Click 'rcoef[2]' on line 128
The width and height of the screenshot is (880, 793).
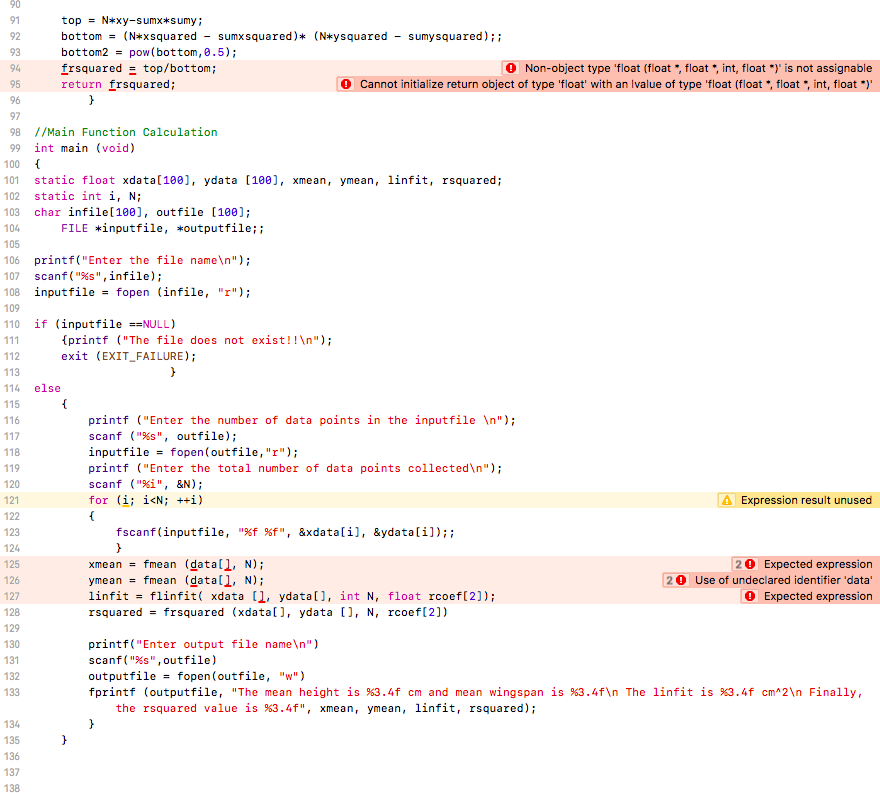click(x=414, y=612)
